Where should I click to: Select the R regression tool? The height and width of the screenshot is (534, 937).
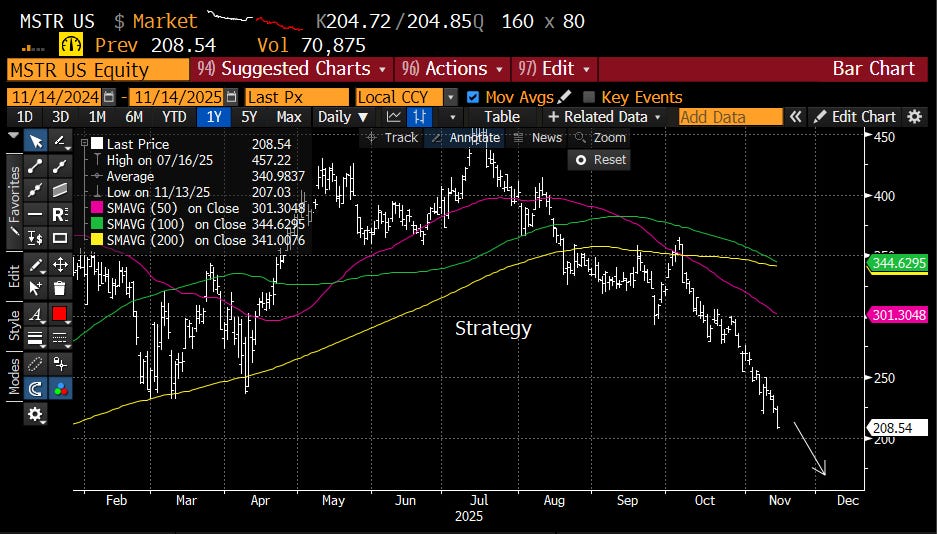tap(60, 214)
